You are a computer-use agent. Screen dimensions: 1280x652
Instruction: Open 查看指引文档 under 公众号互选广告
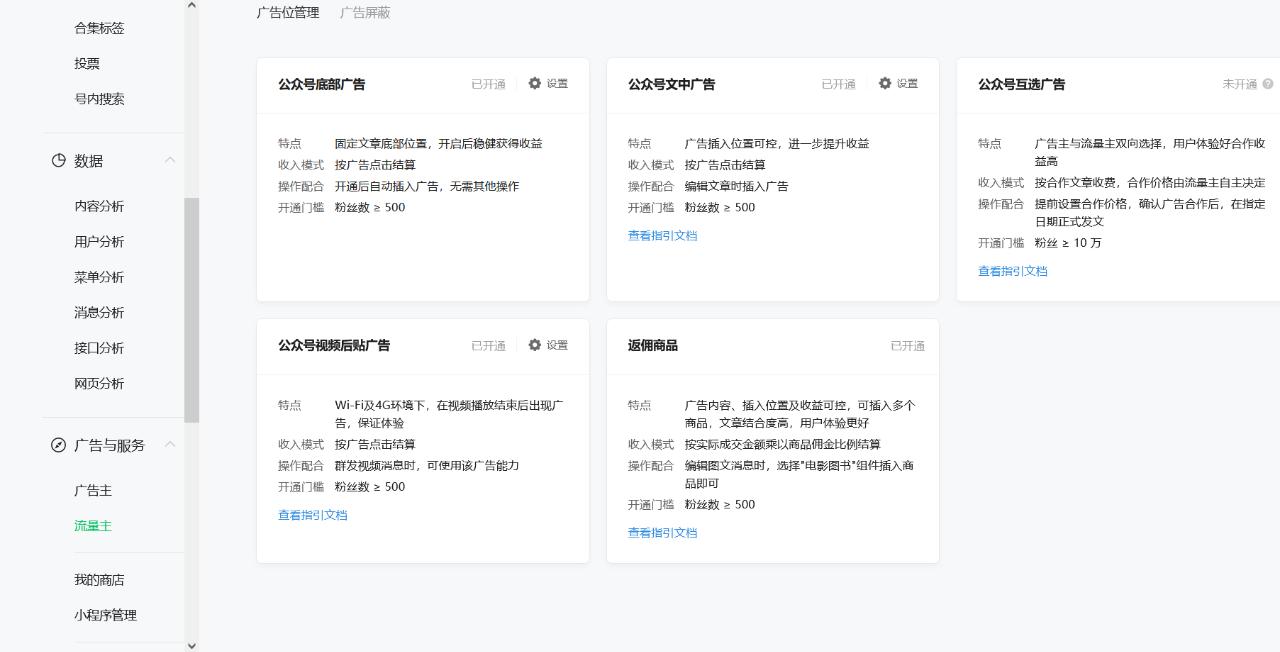(x=1012, y=270)
